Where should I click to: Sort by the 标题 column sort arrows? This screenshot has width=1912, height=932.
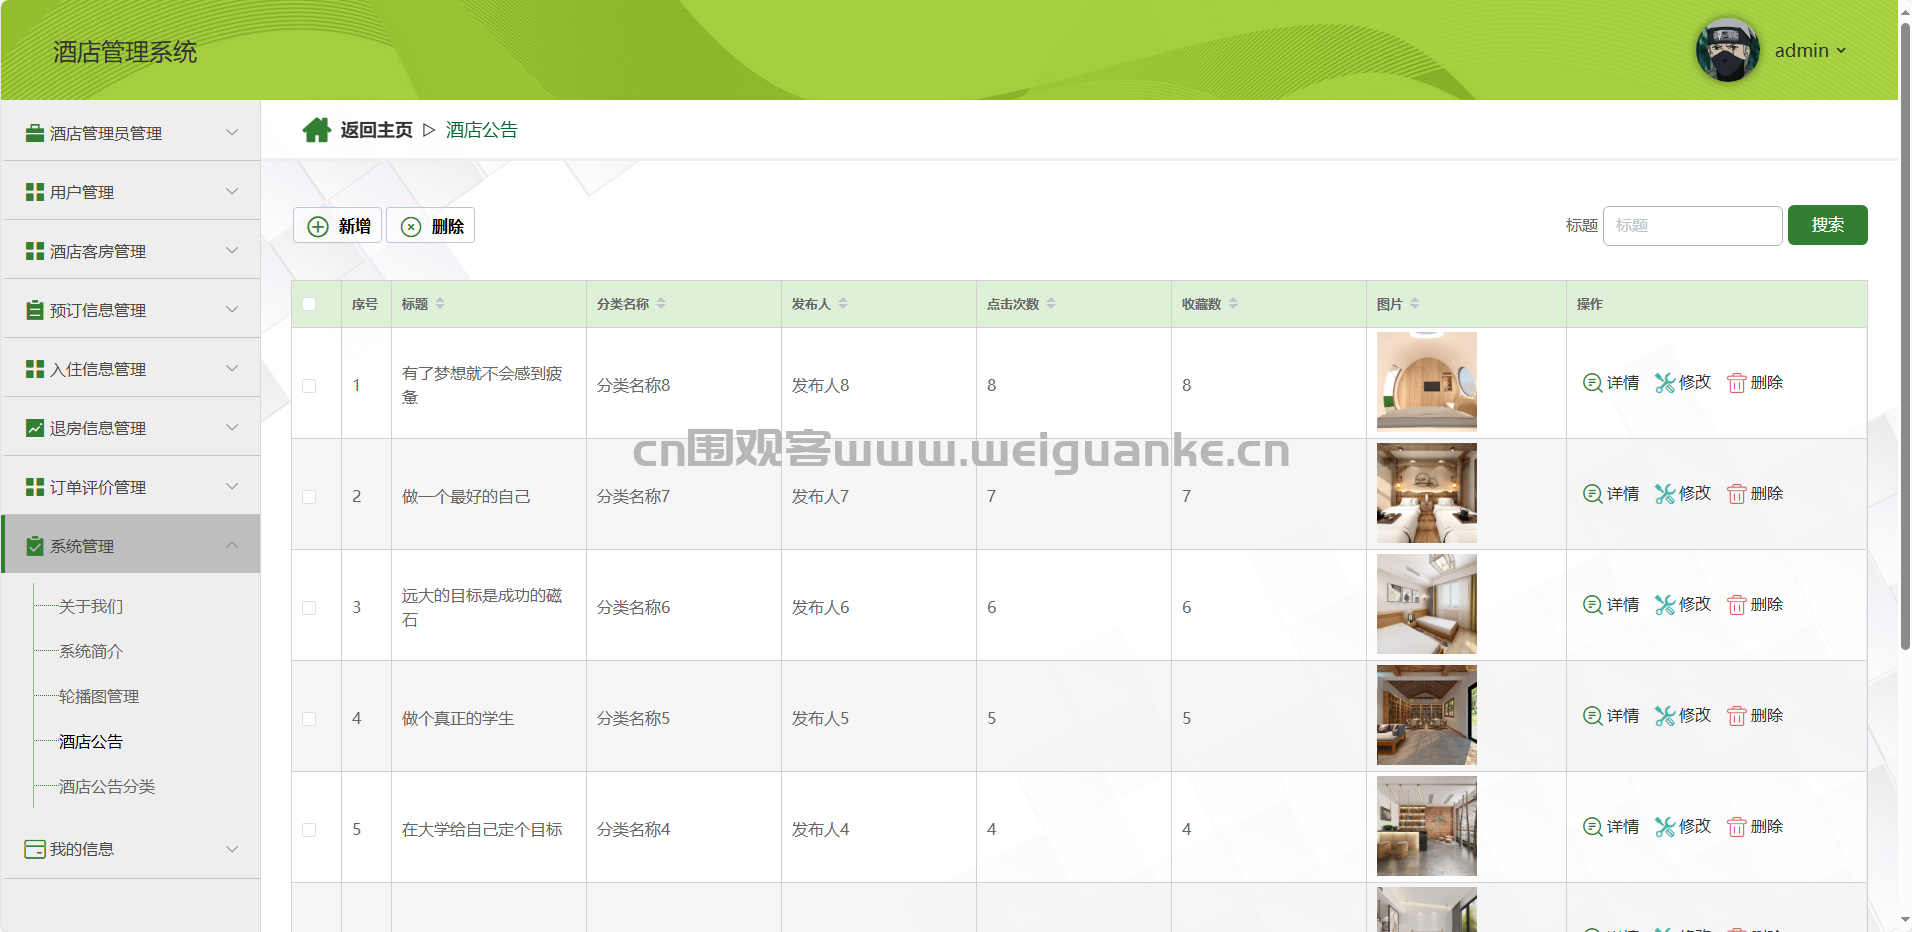click(440, 304)
